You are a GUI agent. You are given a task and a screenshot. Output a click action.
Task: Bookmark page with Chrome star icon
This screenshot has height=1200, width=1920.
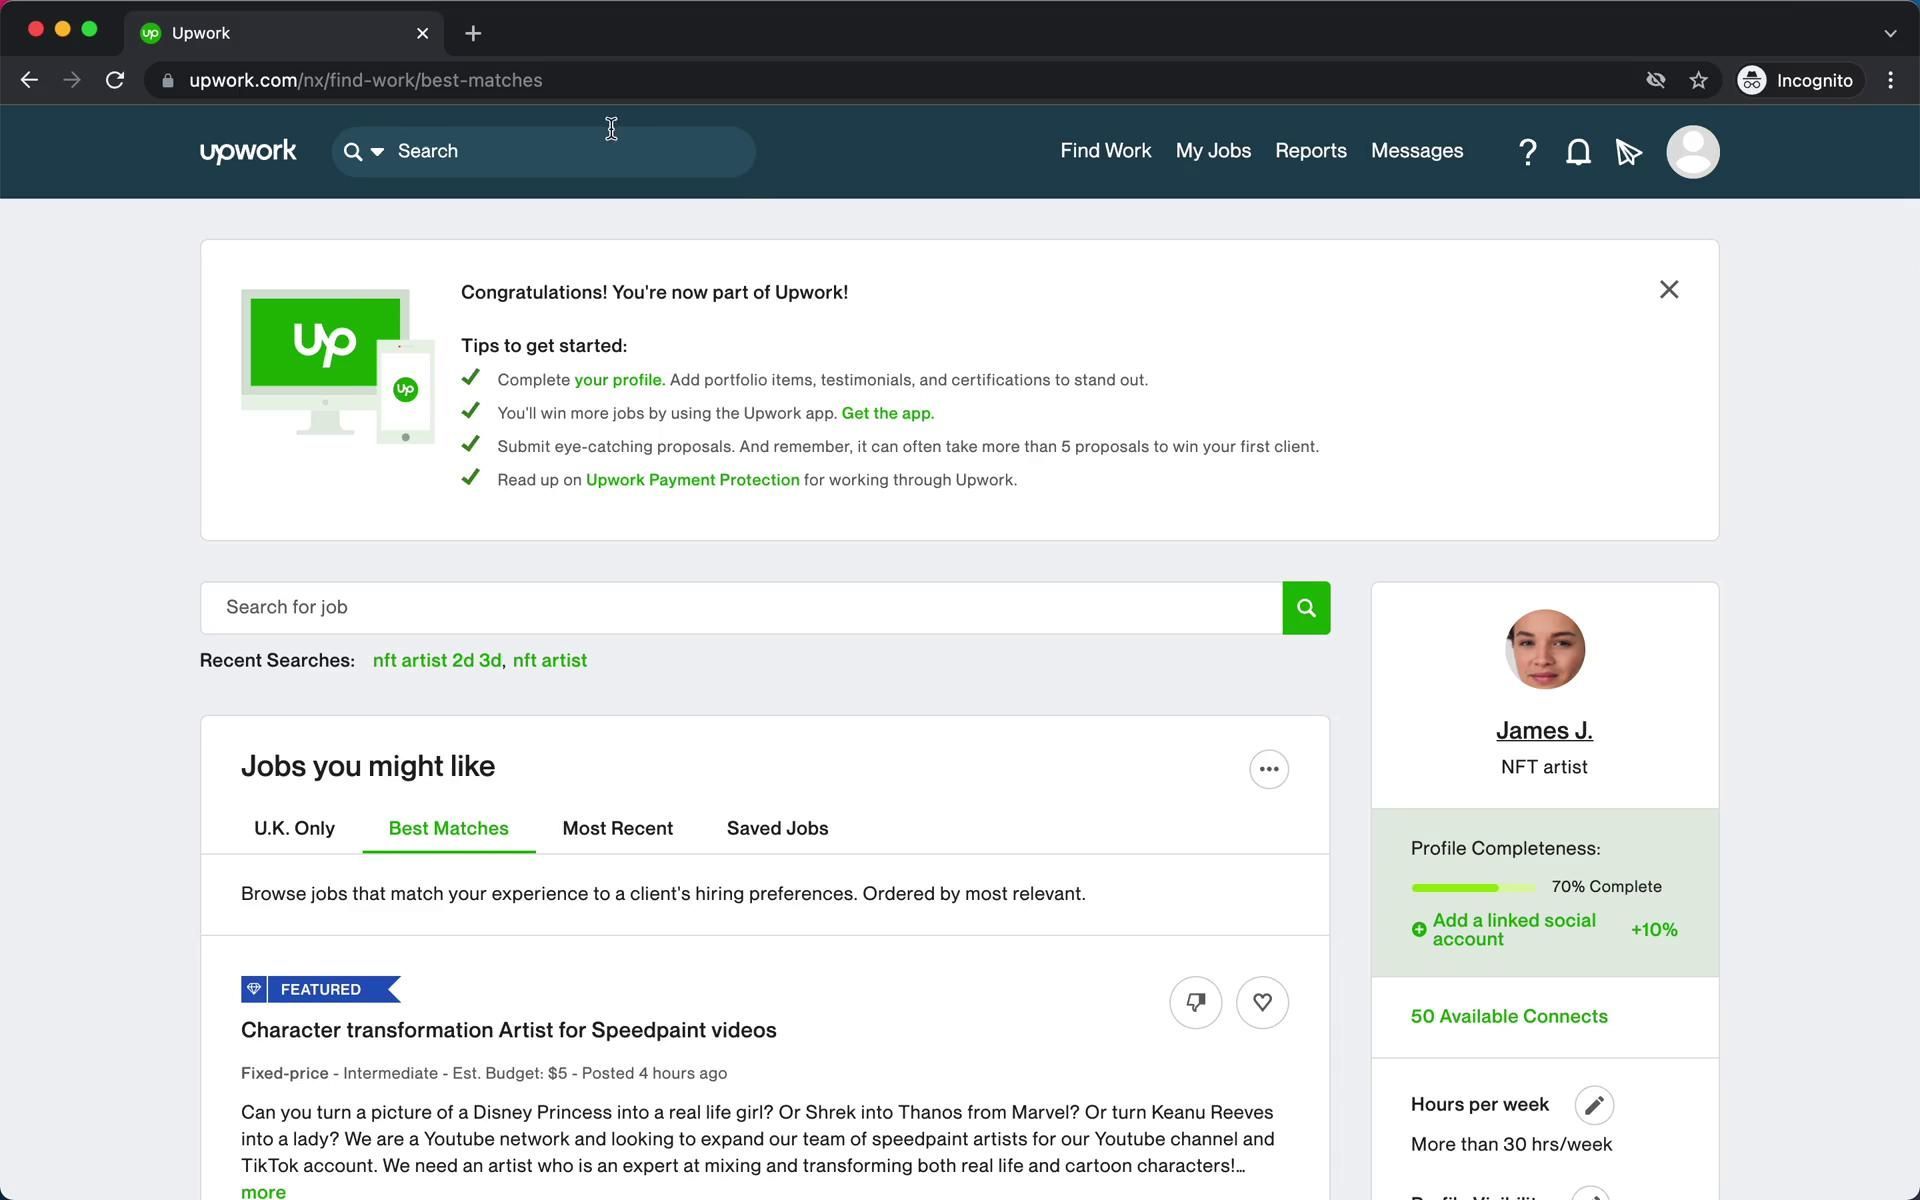(1698, 80)
